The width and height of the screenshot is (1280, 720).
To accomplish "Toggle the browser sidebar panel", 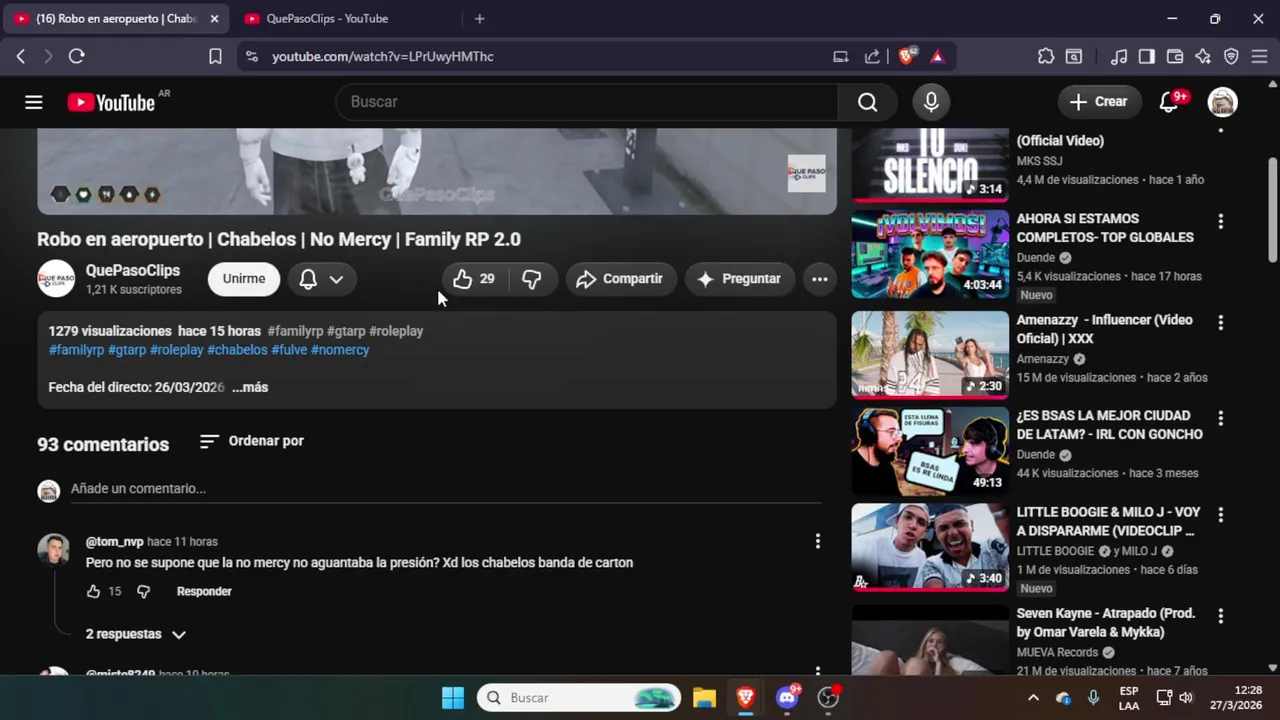I will tap(1147, 57).
